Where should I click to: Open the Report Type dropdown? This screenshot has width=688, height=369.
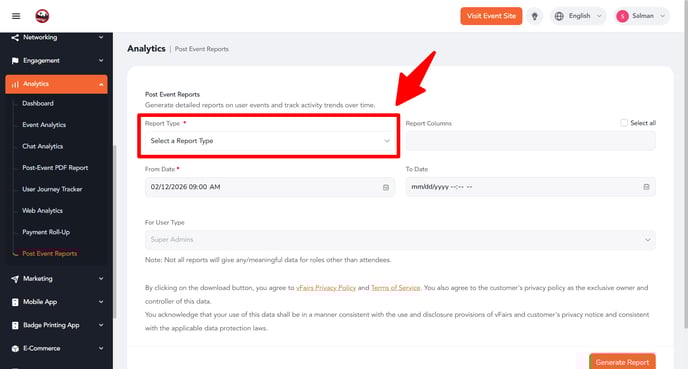point(269,141)
